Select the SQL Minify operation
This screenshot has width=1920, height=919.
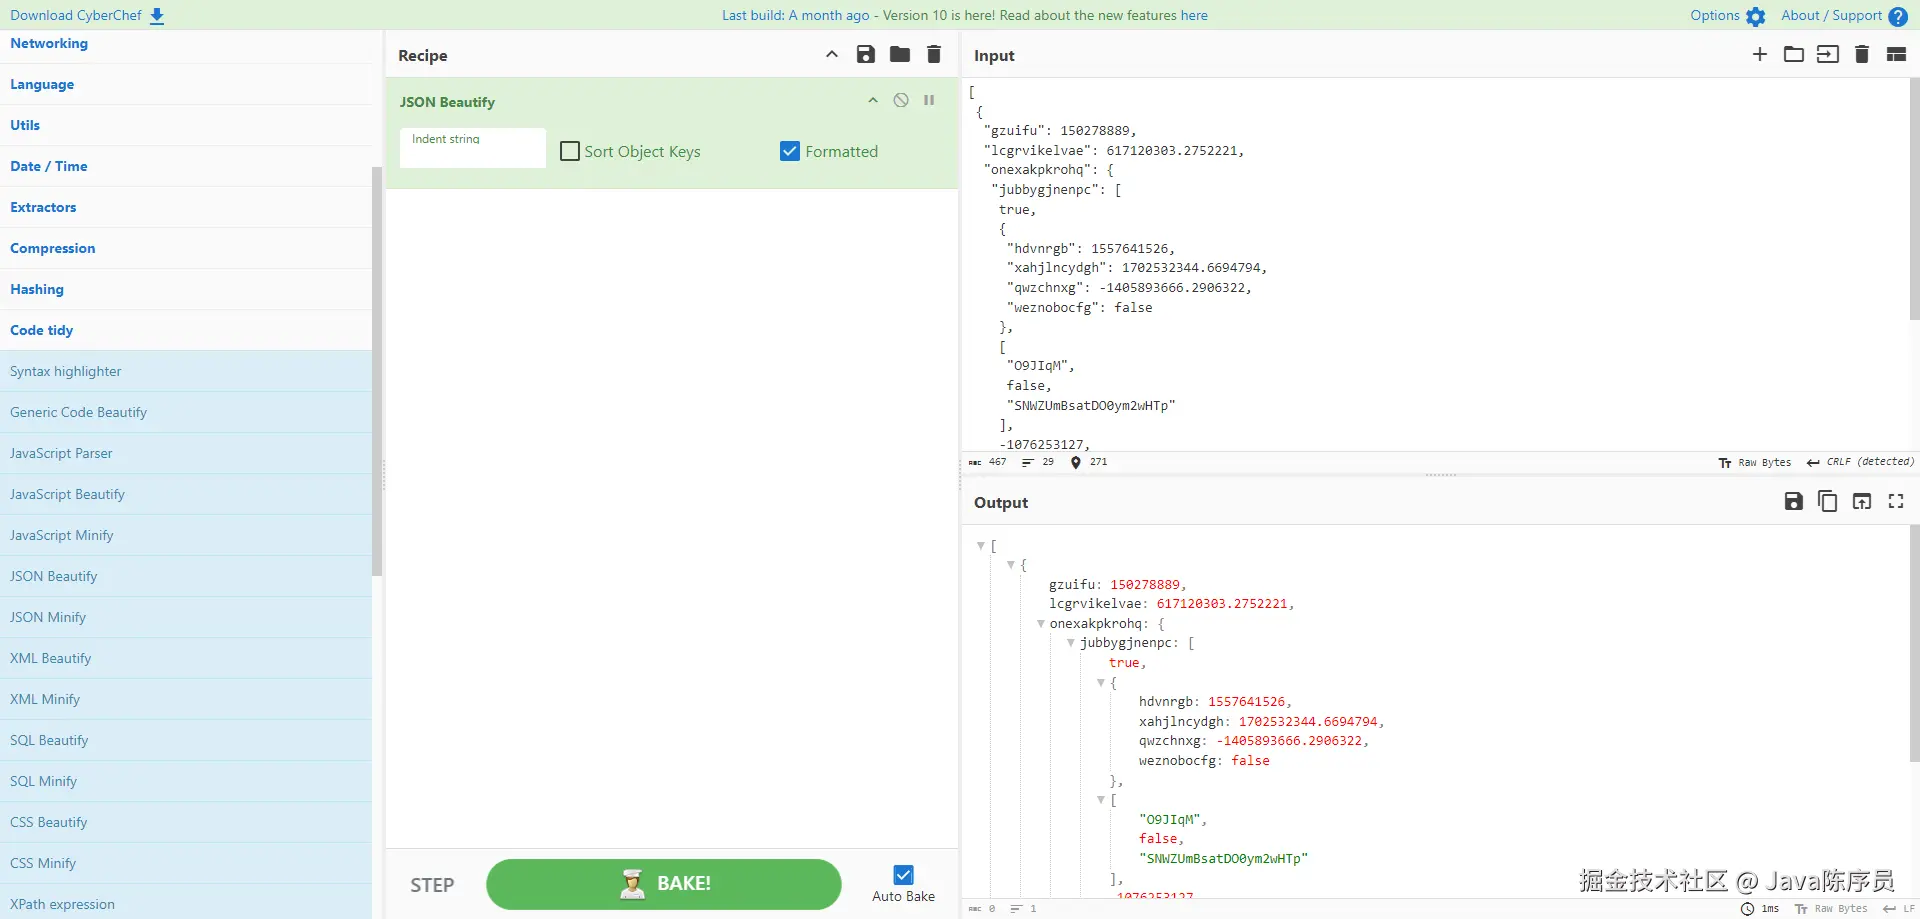click(186, 781)
